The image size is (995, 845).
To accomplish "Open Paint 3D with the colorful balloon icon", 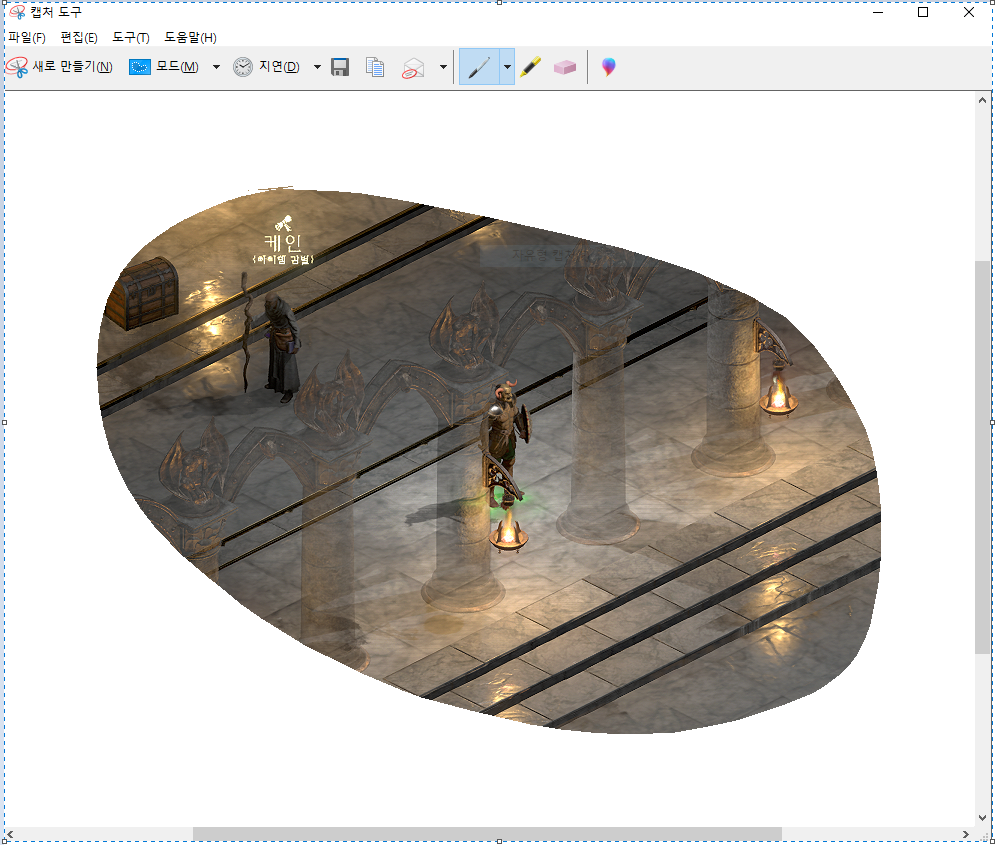I will [x=608, y=67].
